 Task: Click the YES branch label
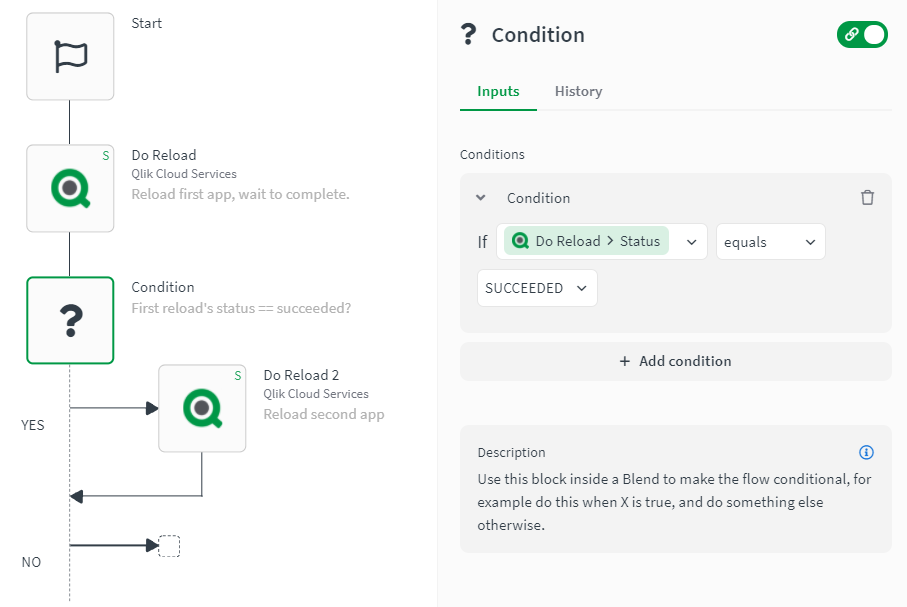(33, 425)
